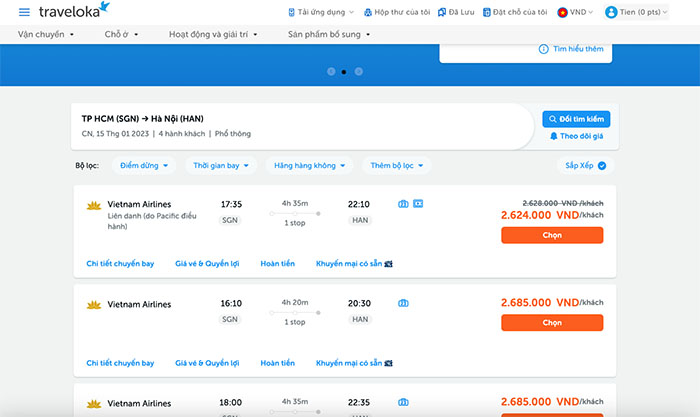This screenshot has height=417, width=700.
Task: Click baggage icon on 18:00 flight
Action: pyautogui.click(x=403, y=402)
